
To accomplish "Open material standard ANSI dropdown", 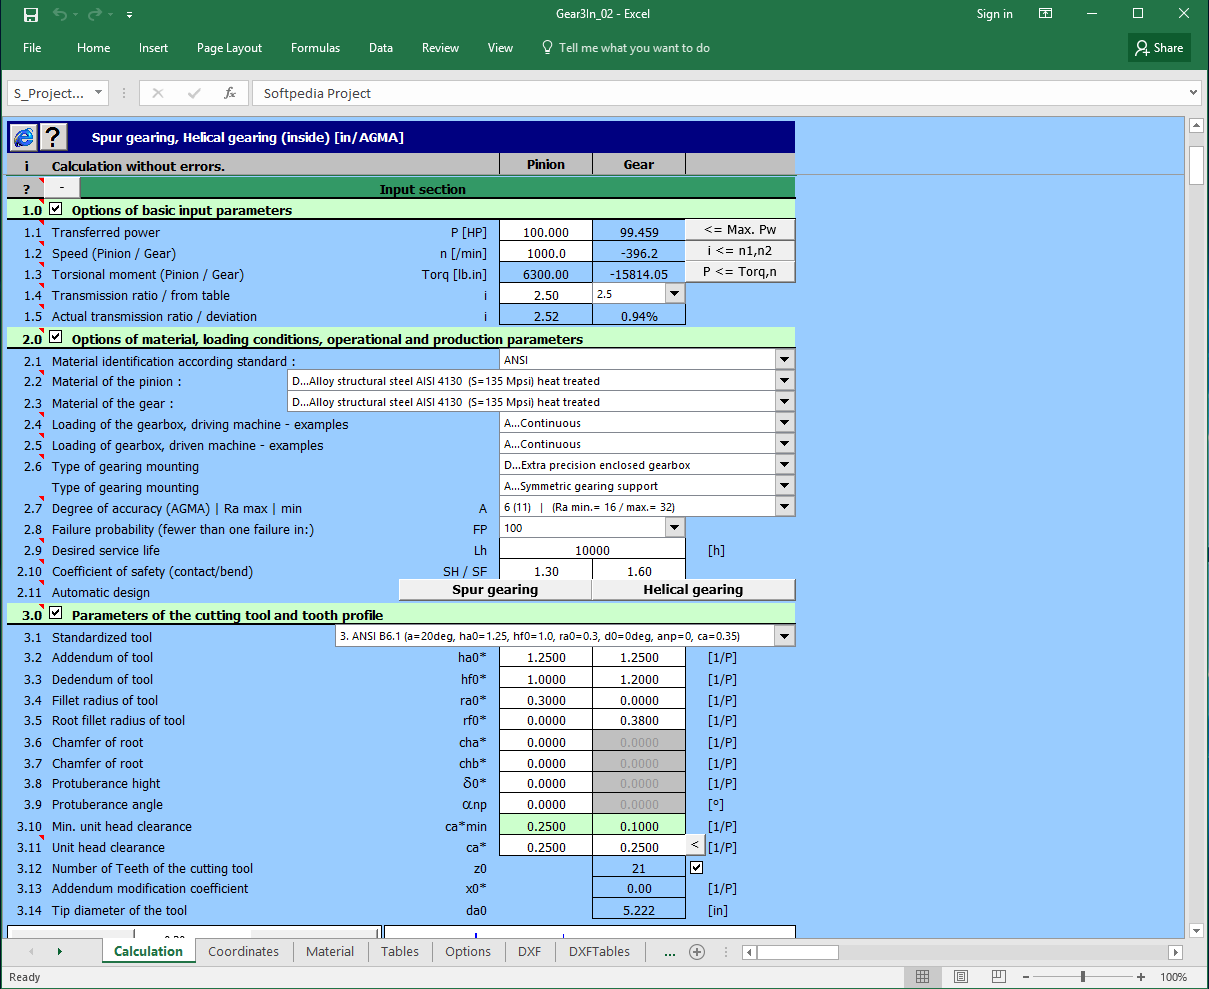I will point(785,360).
